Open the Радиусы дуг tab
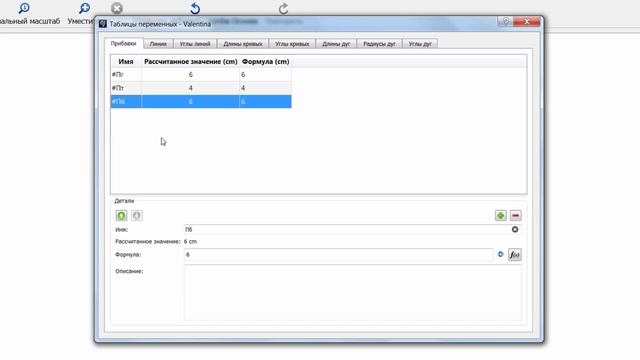The height and width of the screenshot is (360, 640). coord(379,44)
